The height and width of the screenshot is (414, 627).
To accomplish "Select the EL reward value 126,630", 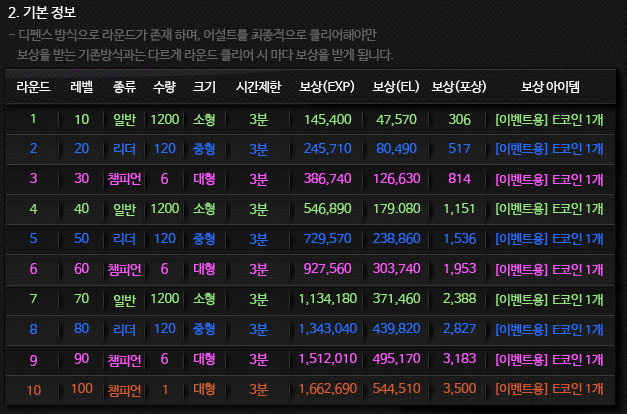I will click(396, 179).
